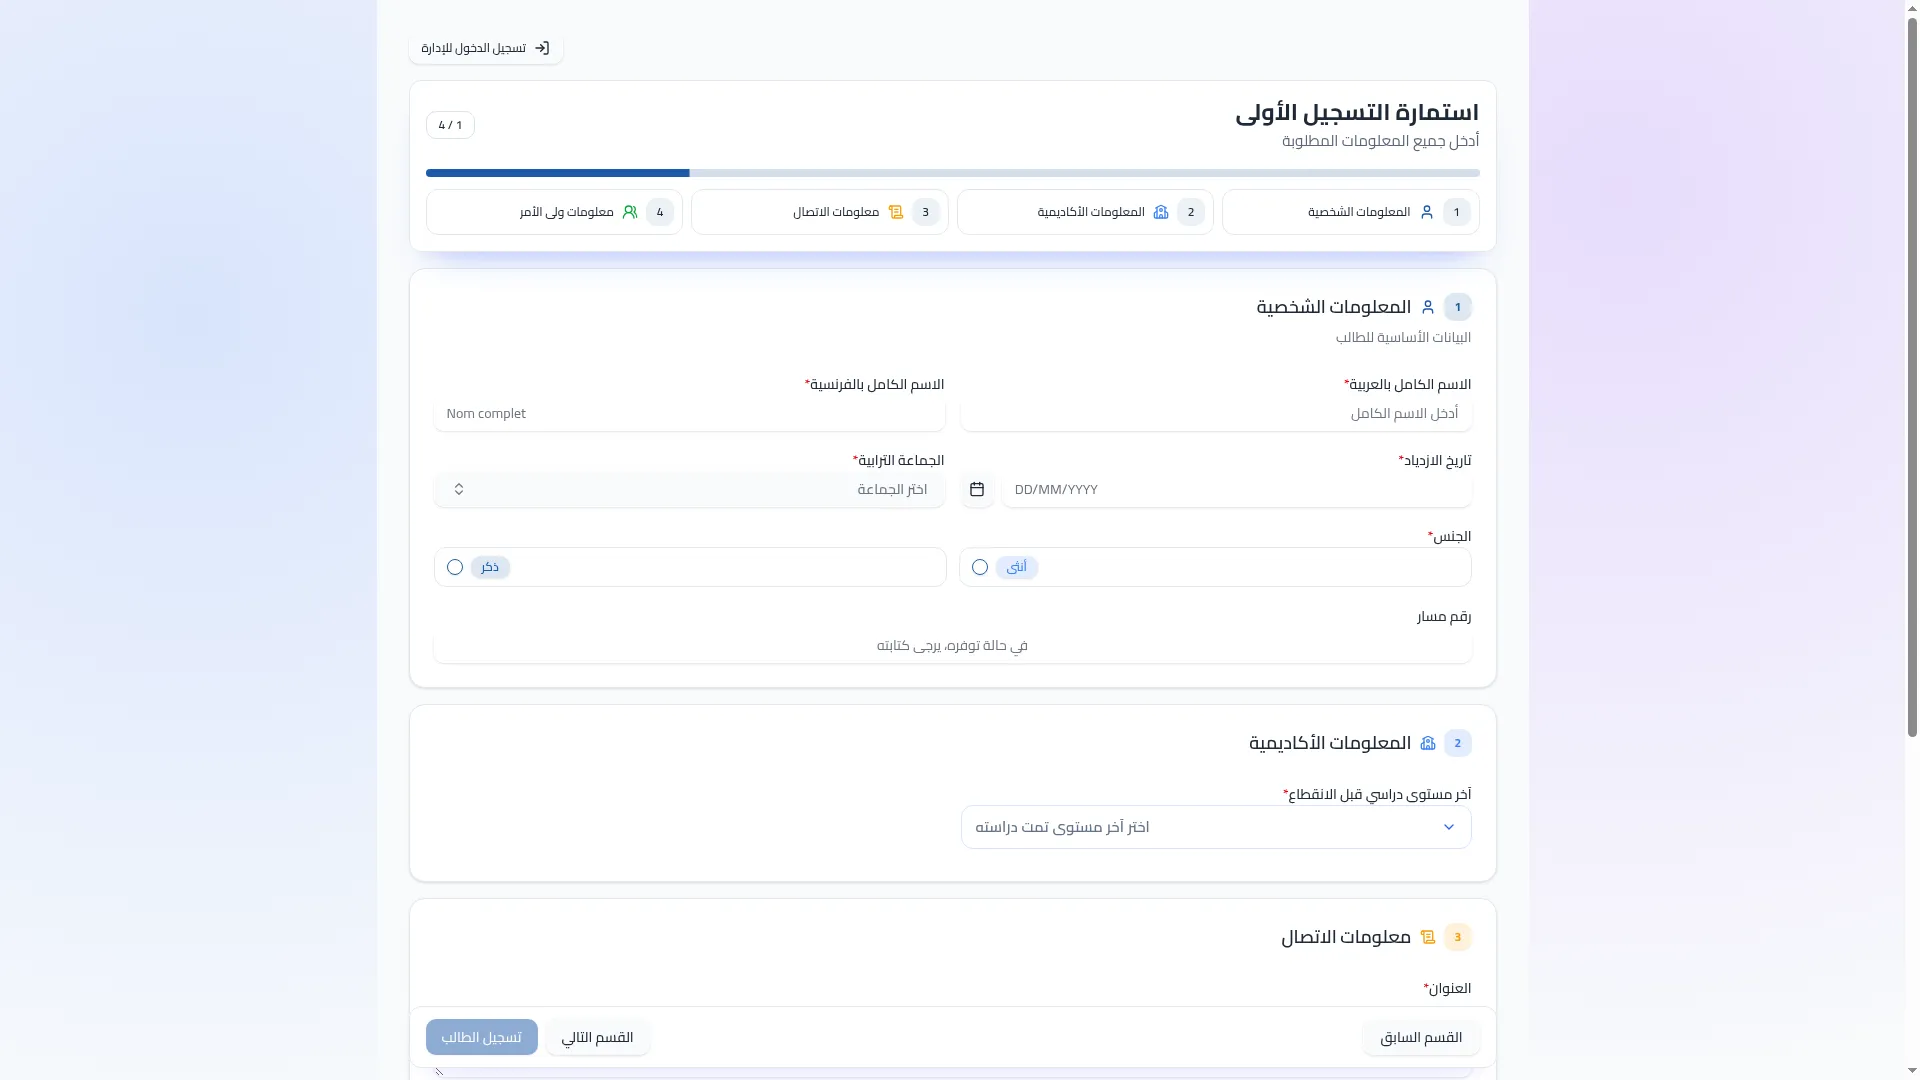The image size is (1920, 1080).
Task: Click تسجيل الدخول للإدارة admin login button
Action: coord(486,48)
